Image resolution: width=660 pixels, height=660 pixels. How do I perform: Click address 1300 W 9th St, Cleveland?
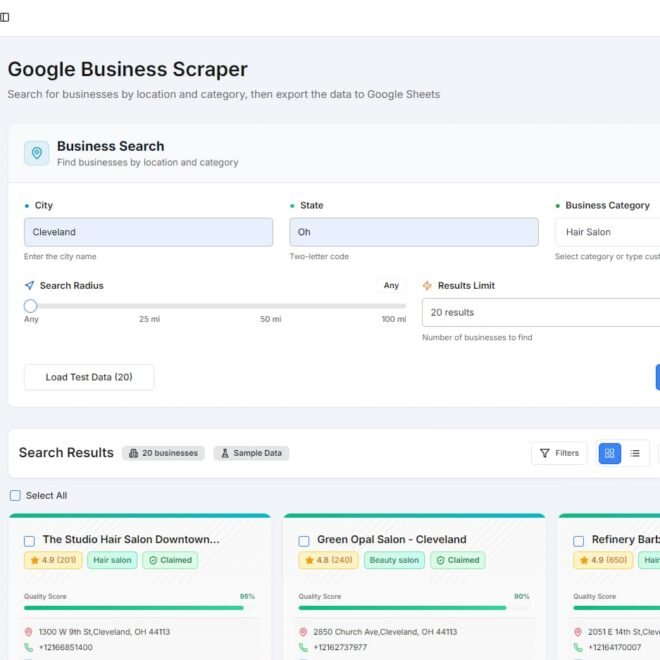point(104,632)
